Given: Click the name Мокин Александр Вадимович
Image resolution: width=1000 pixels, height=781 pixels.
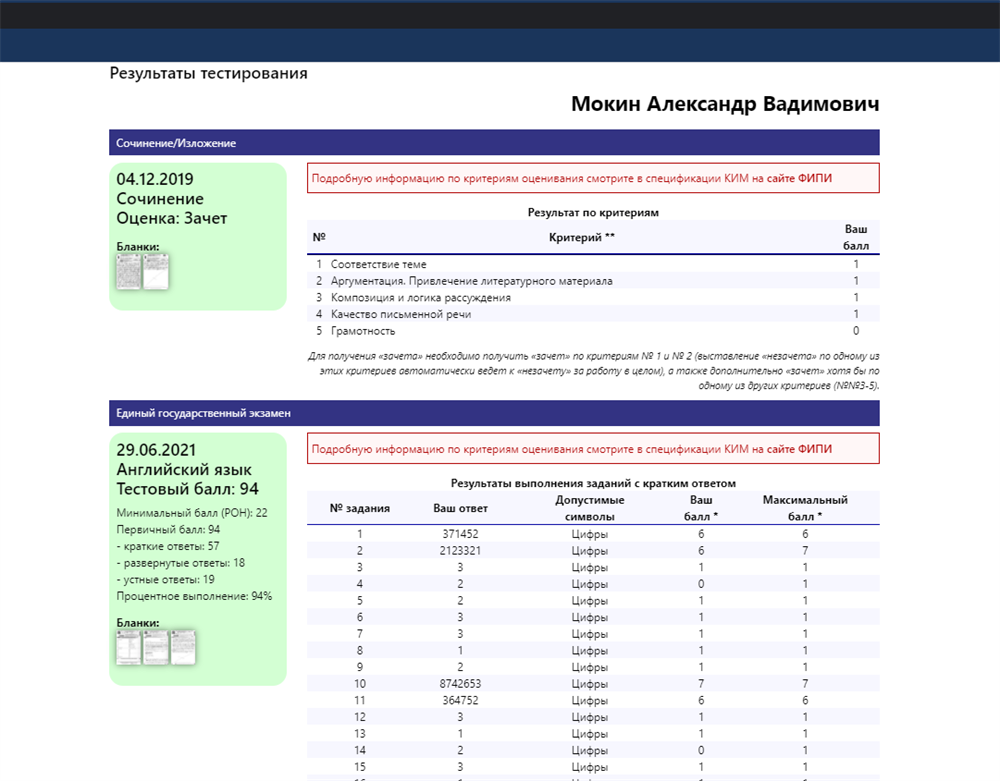Looking at the screenshot, I should click(725, 104).
